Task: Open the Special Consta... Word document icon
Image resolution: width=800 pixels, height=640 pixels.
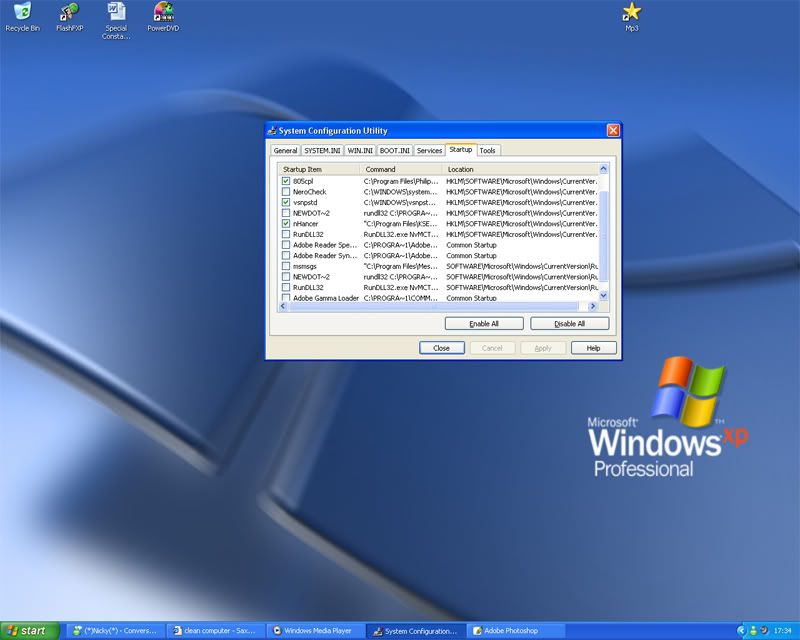Action: coord(116,13)
